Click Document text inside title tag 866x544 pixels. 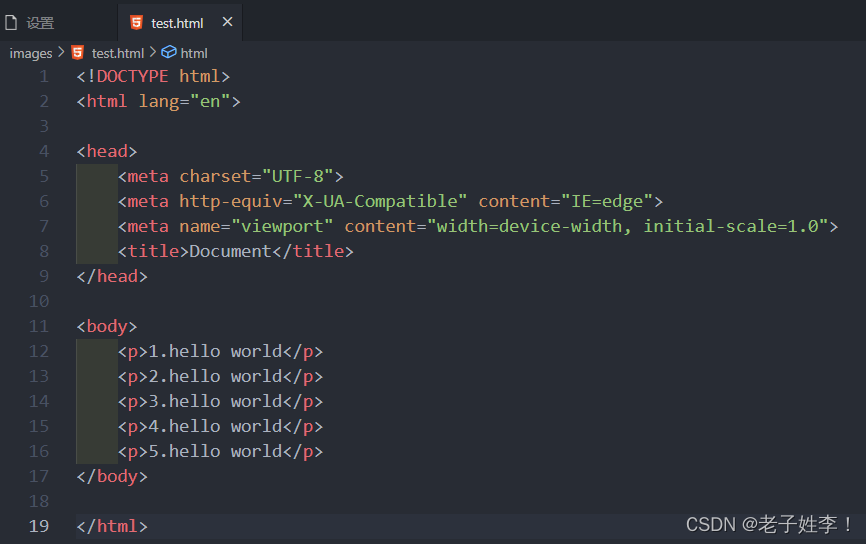(230, 251)
